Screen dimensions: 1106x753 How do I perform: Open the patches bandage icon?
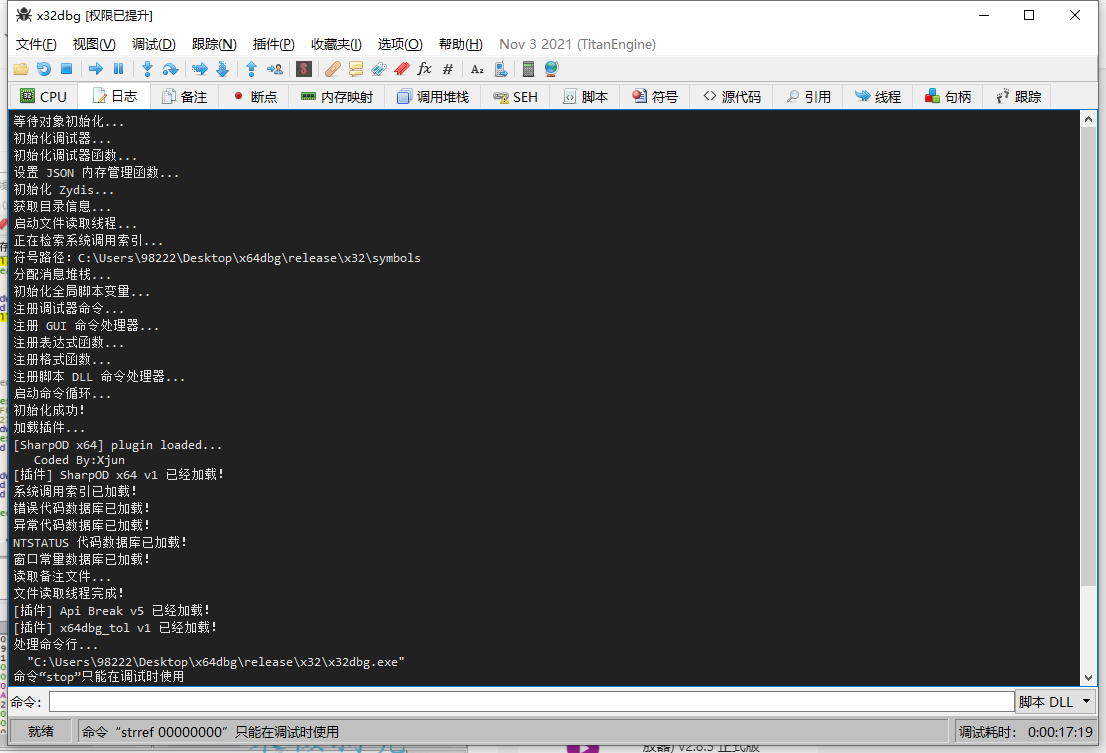tap(333, 69)
